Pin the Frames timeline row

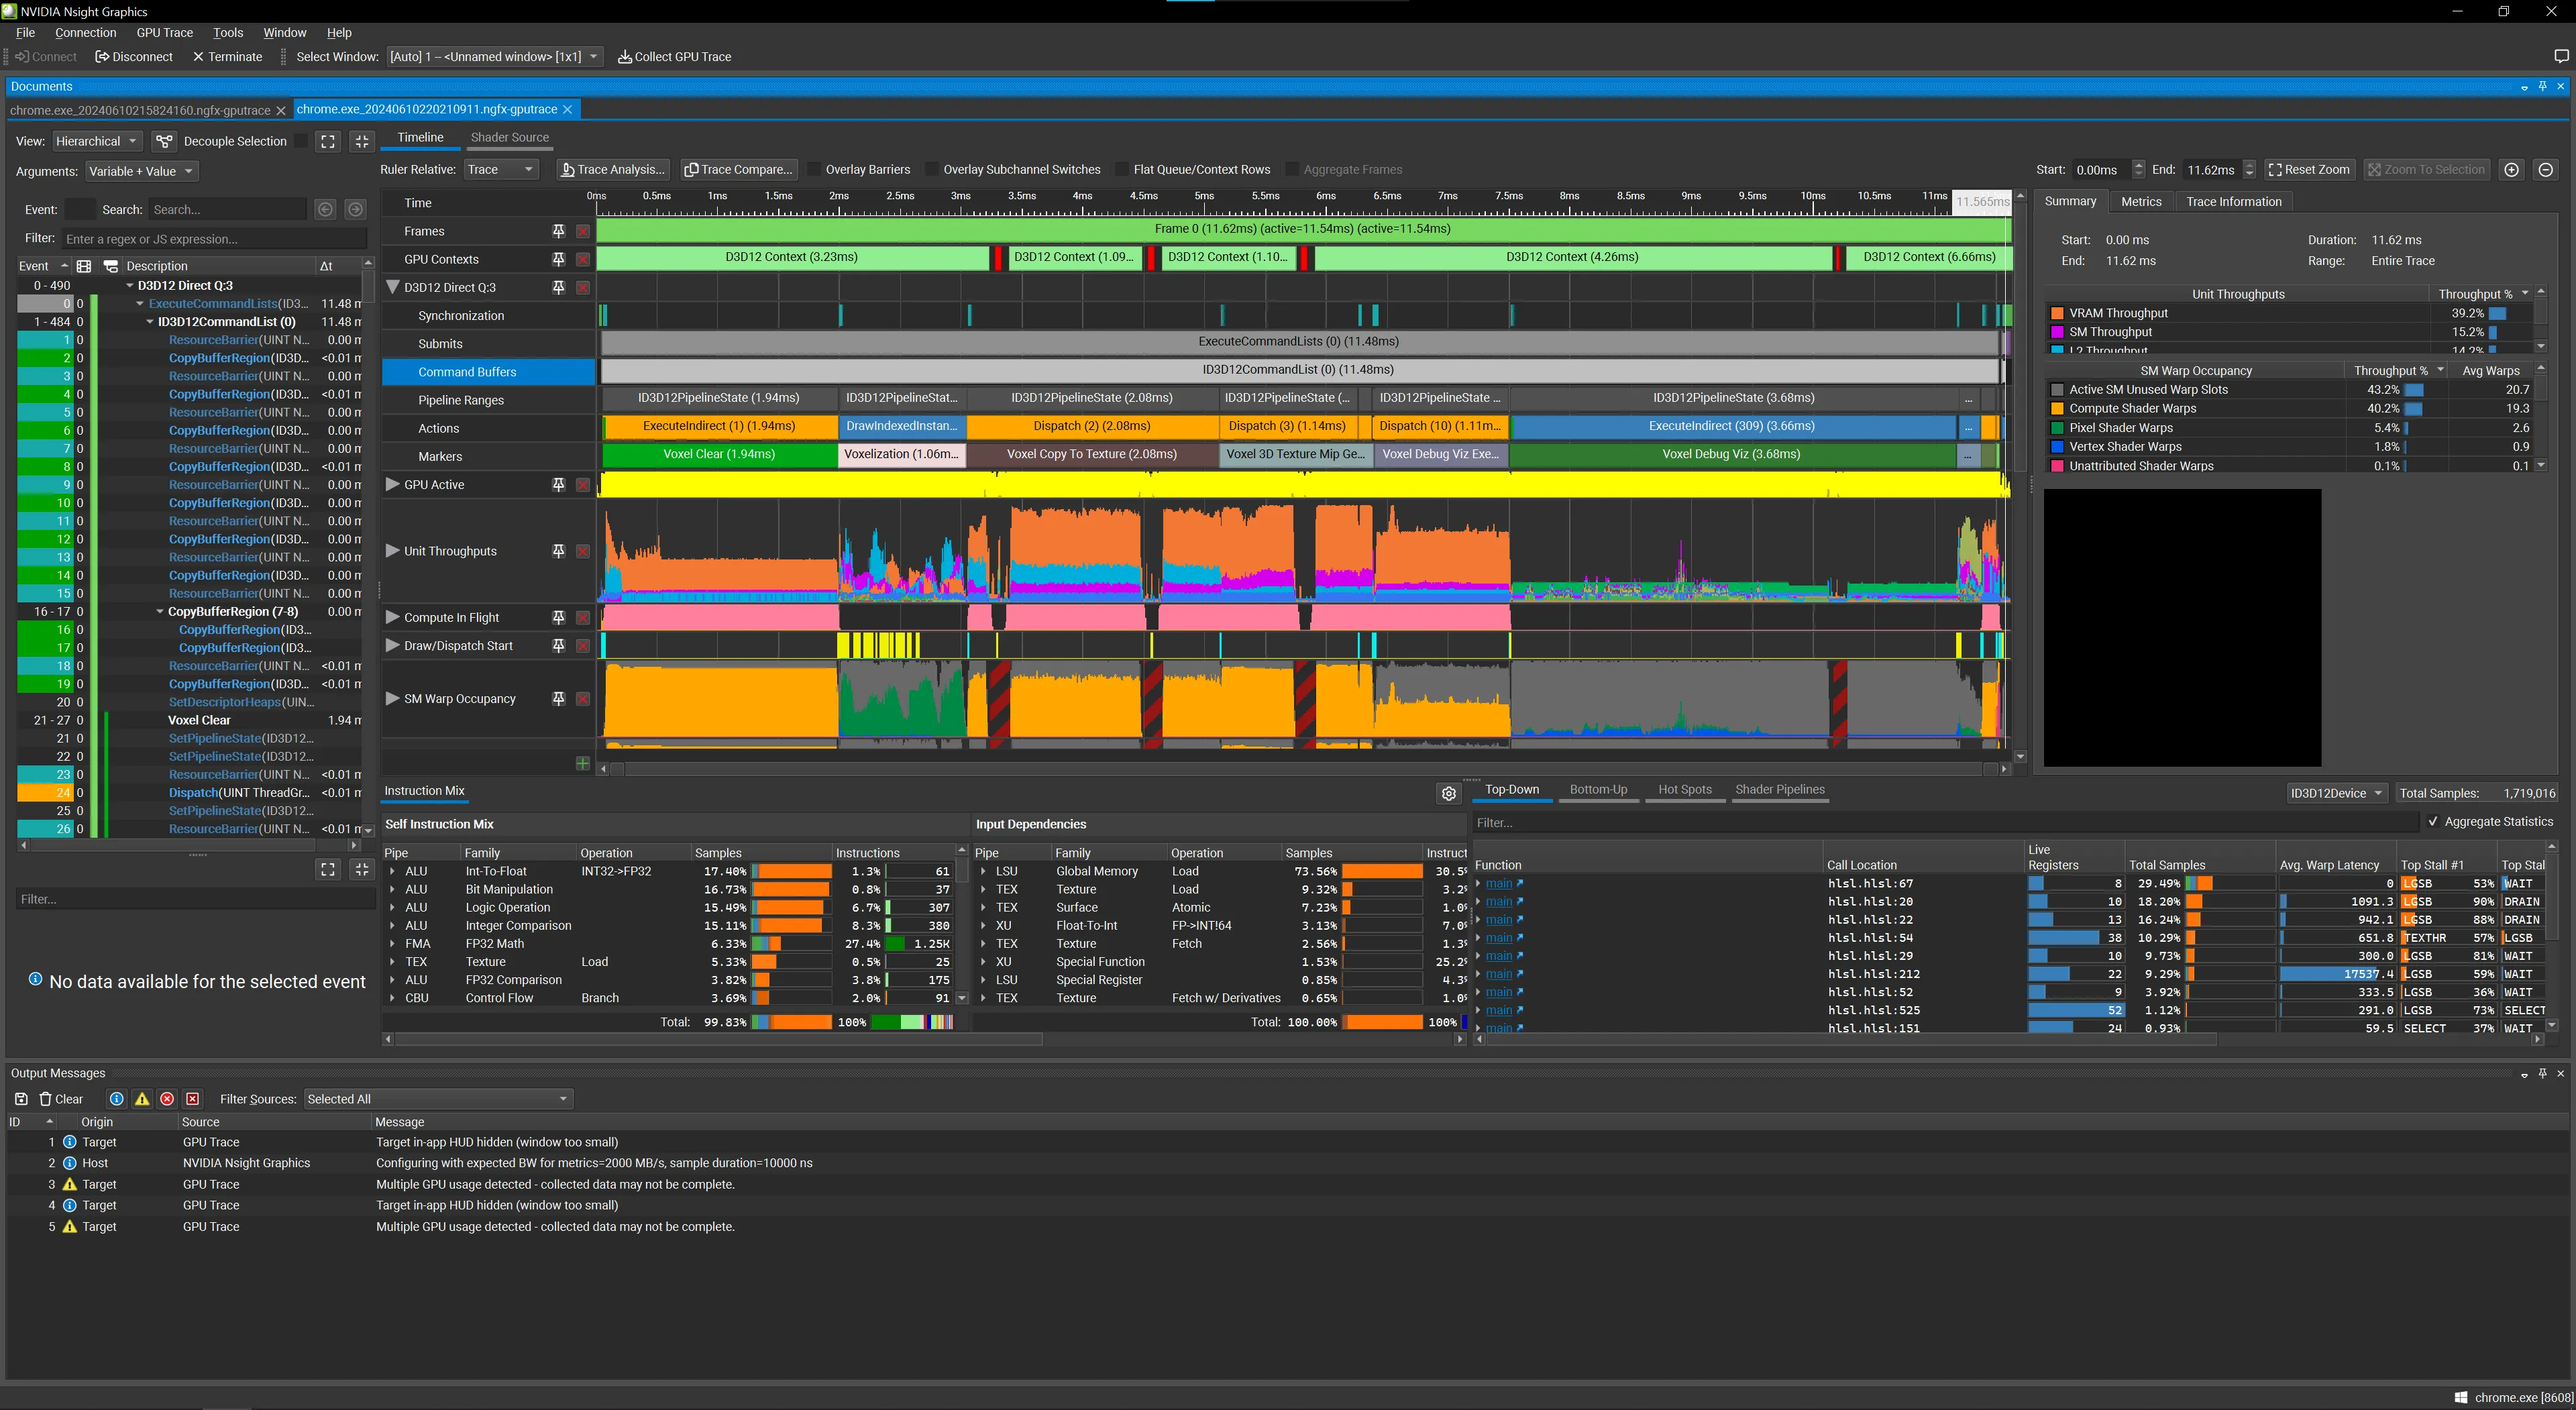point(558,231)
